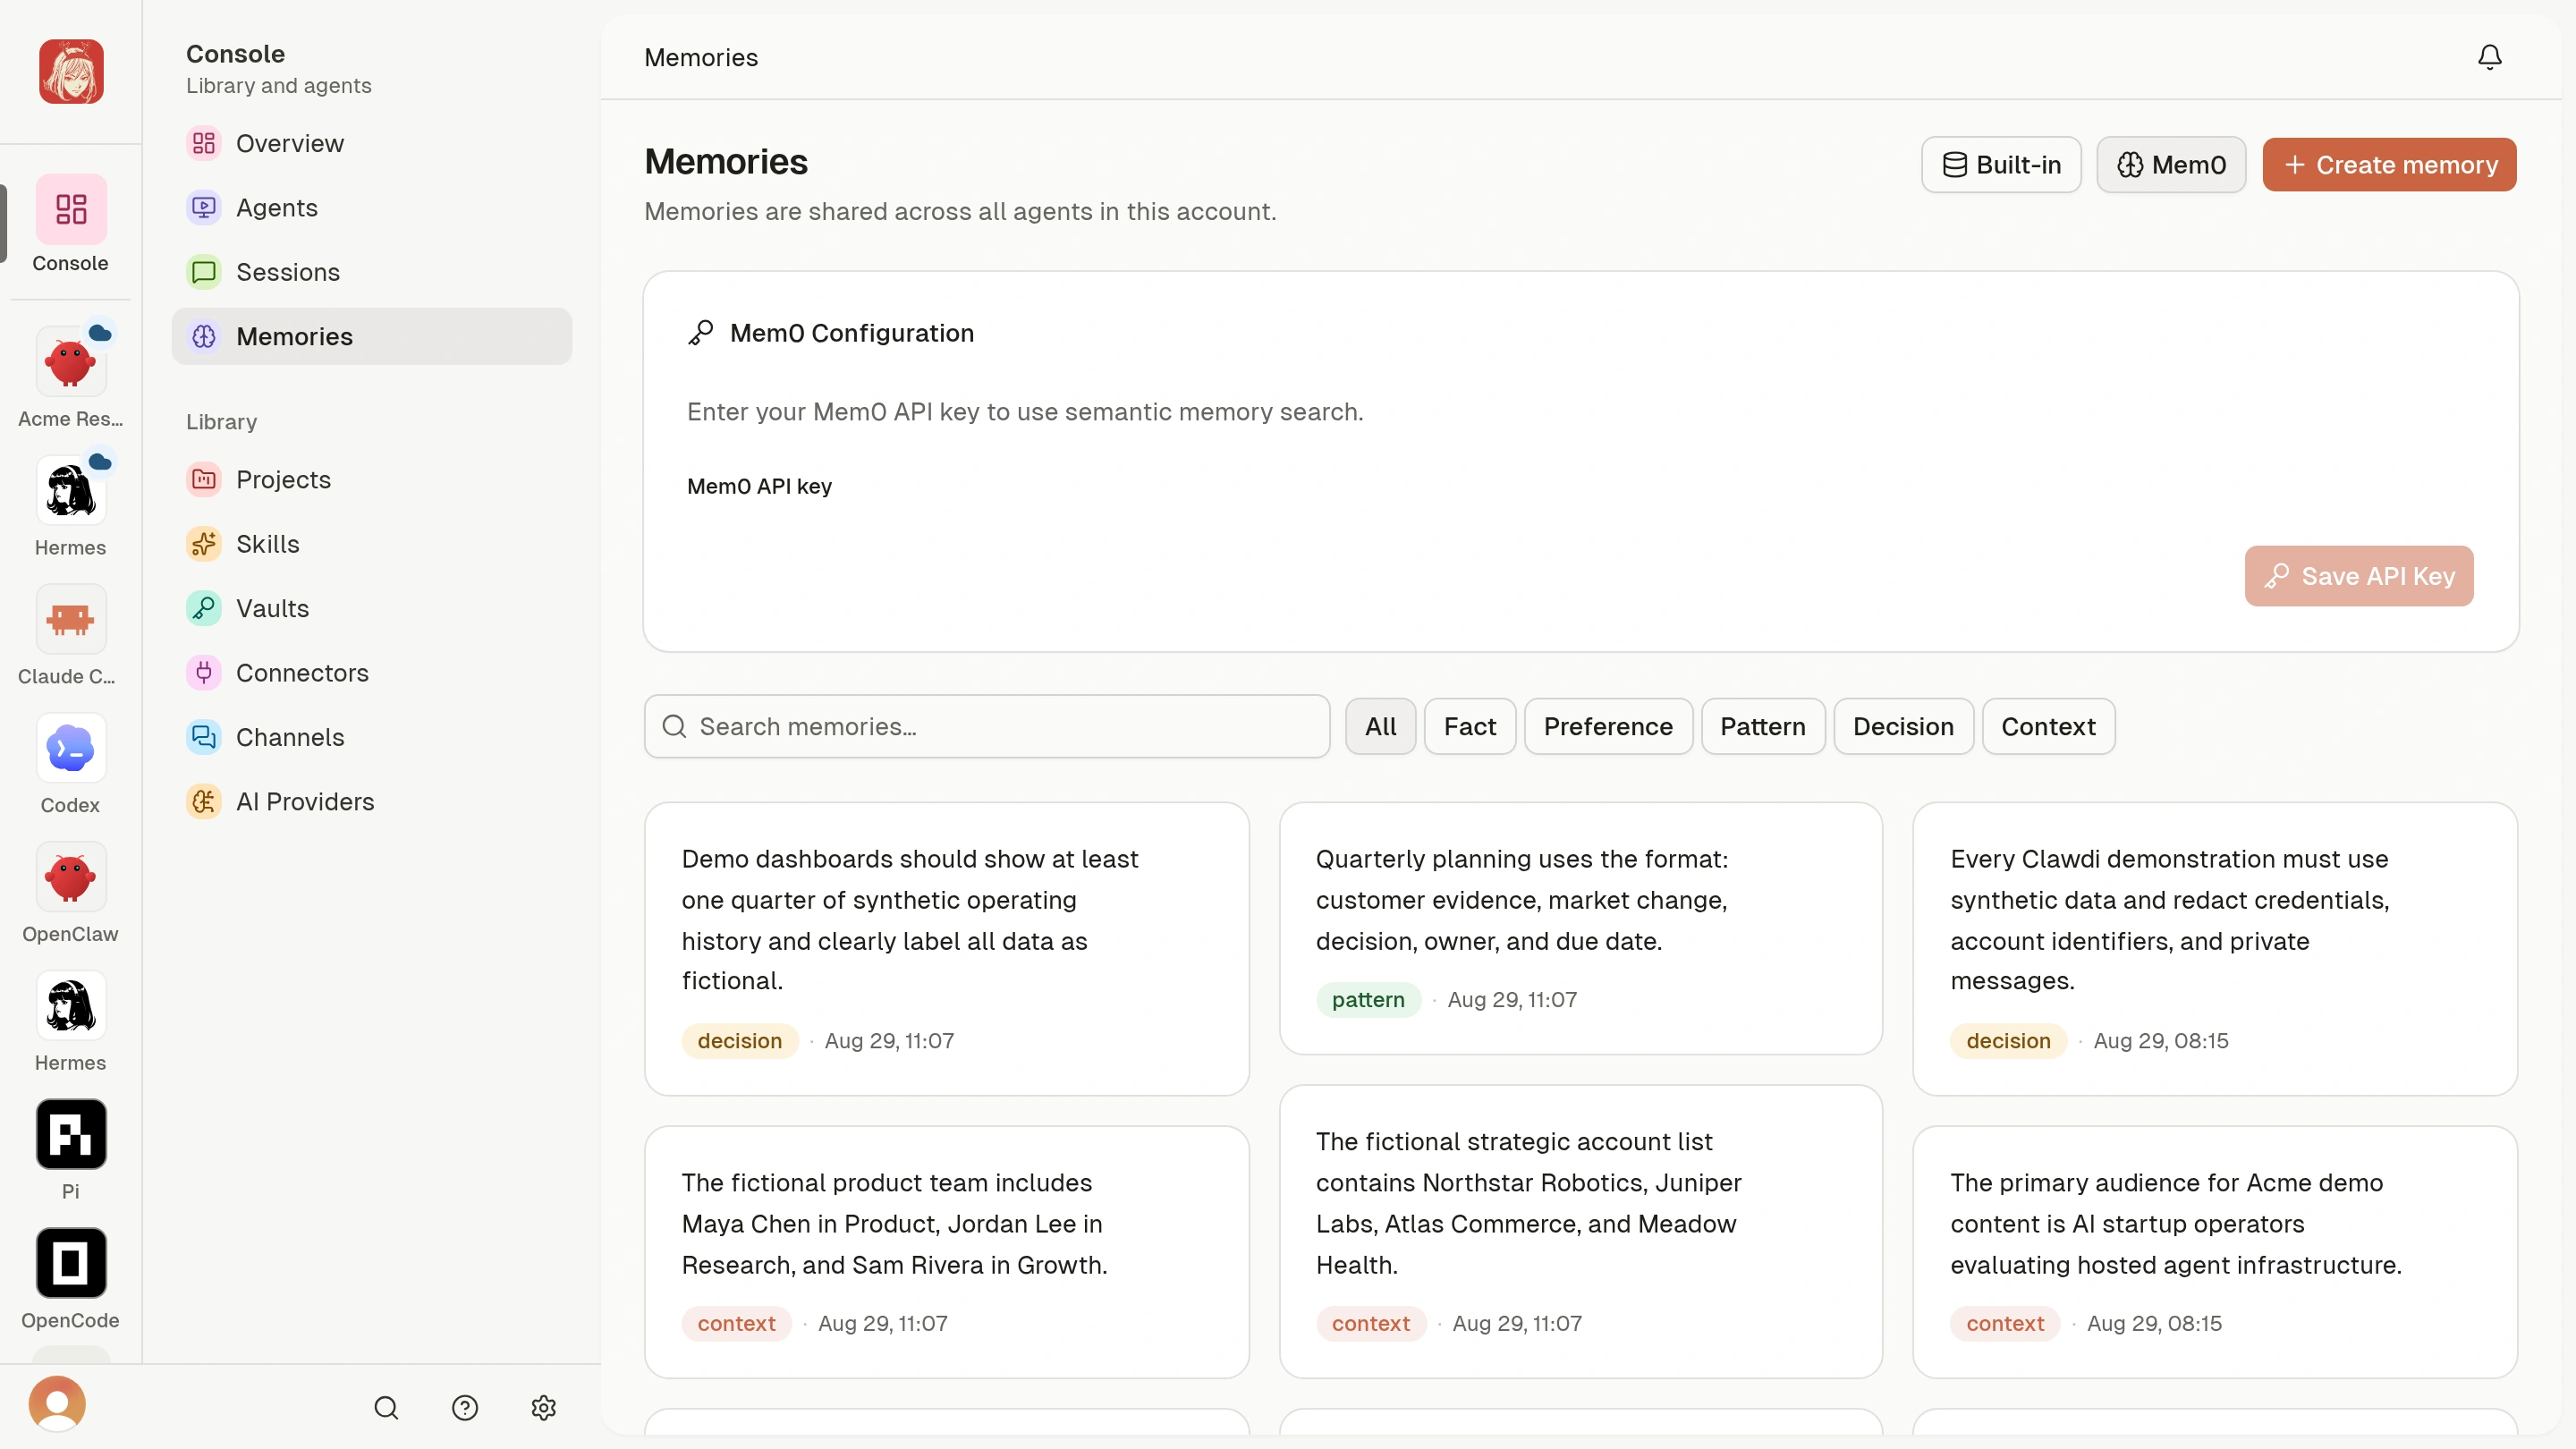Click the red app logo avatar

tap(70, 71)
